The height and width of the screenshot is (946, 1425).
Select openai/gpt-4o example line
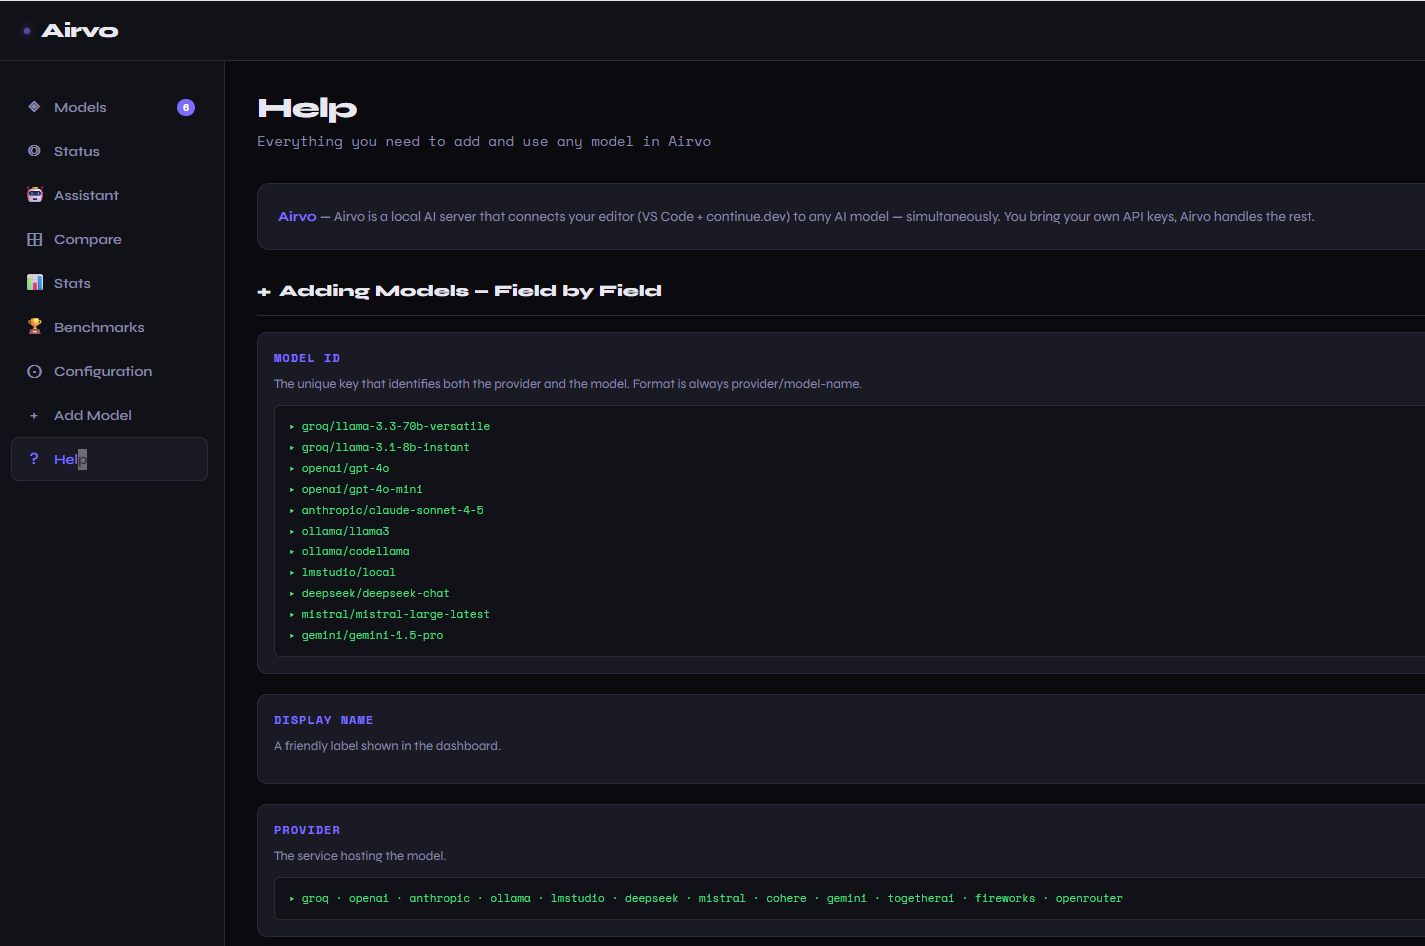coord(345,468)
